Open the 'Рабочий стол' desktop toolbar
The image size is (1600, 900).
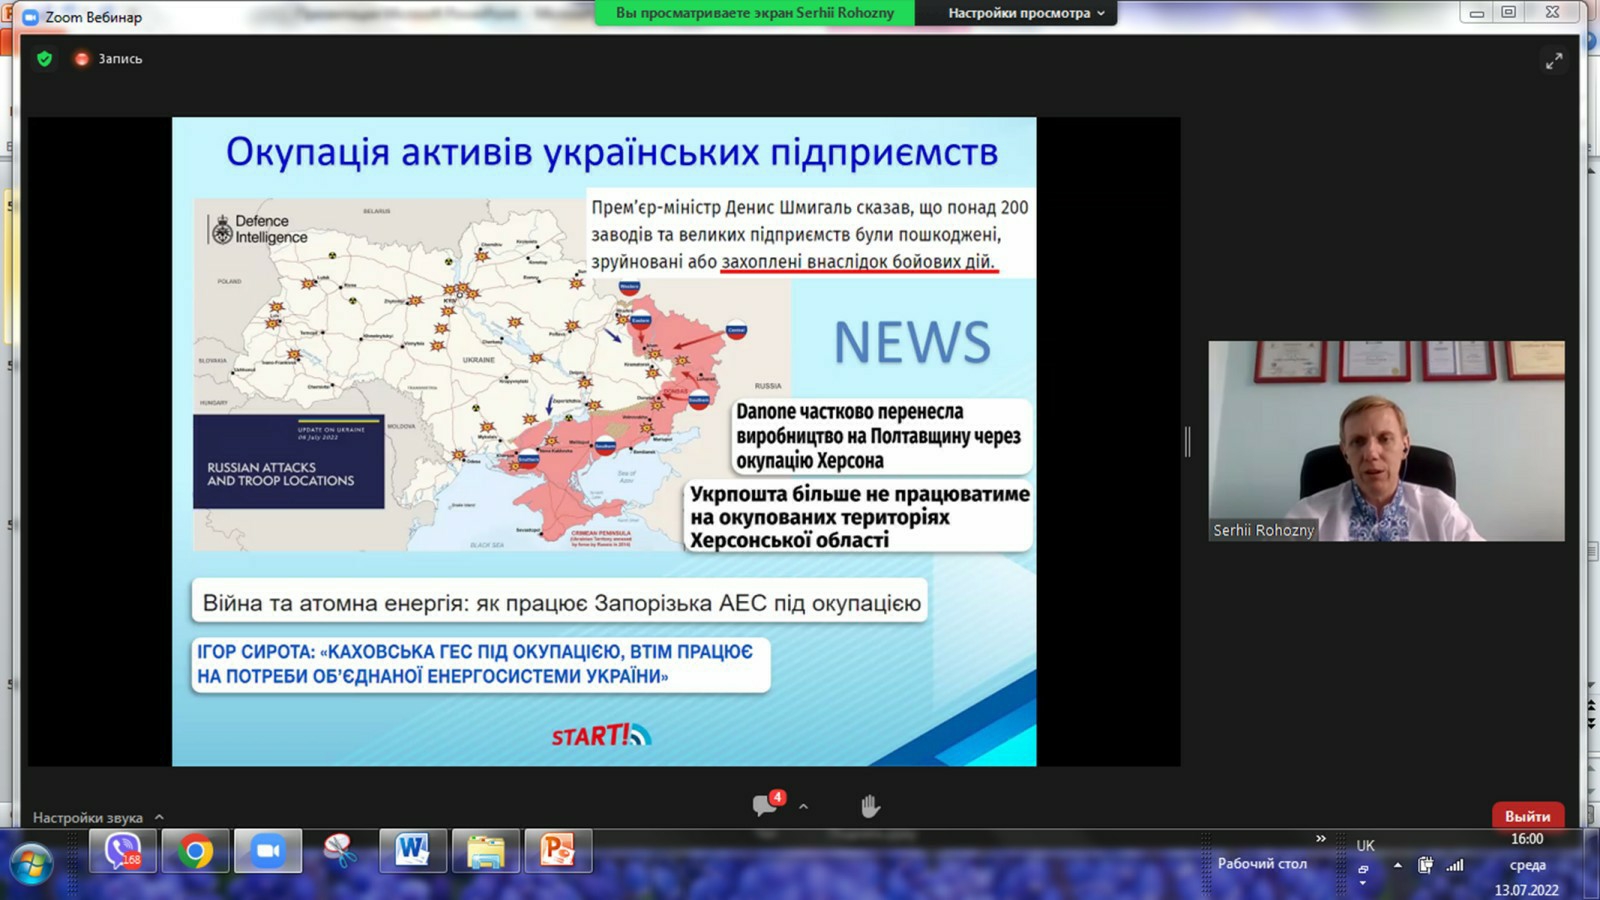click(1262, 864)
